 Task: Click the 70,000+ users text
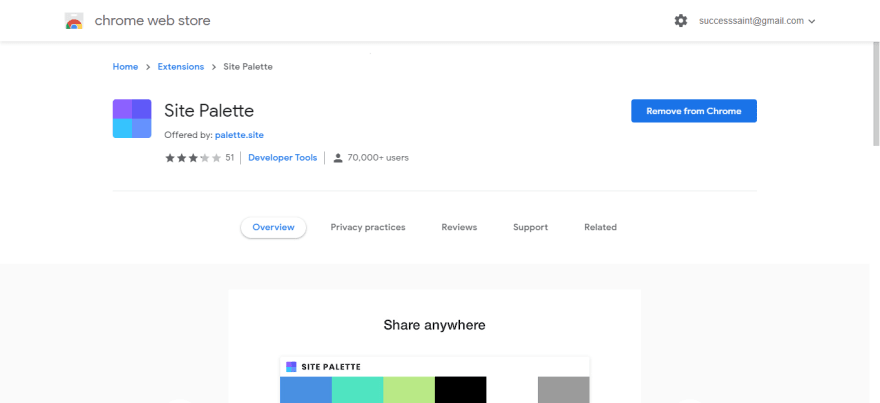[x=378, y=158]
